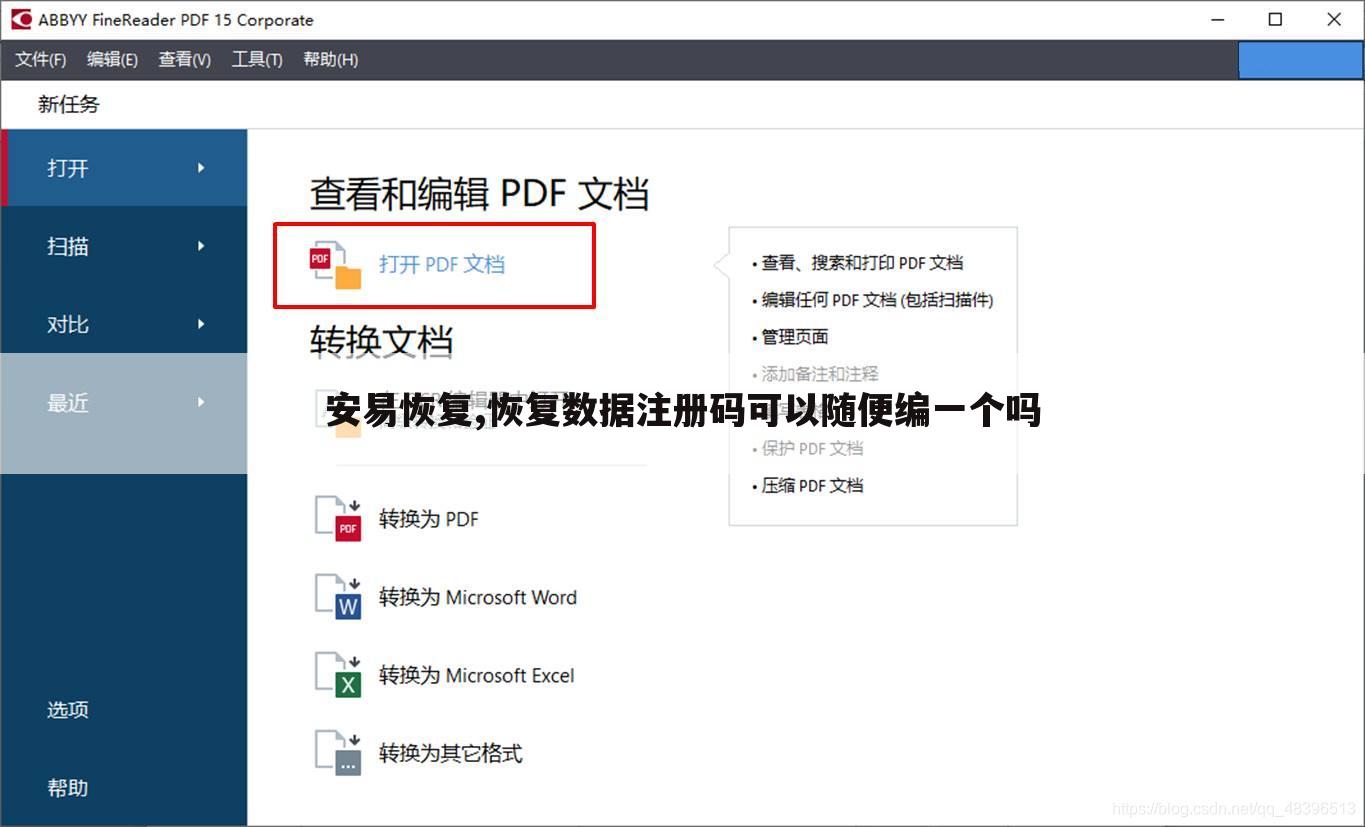The image size is (1365, 827).
Task: Click 转换为 Microsoft Word
Action: coord(477,597)
